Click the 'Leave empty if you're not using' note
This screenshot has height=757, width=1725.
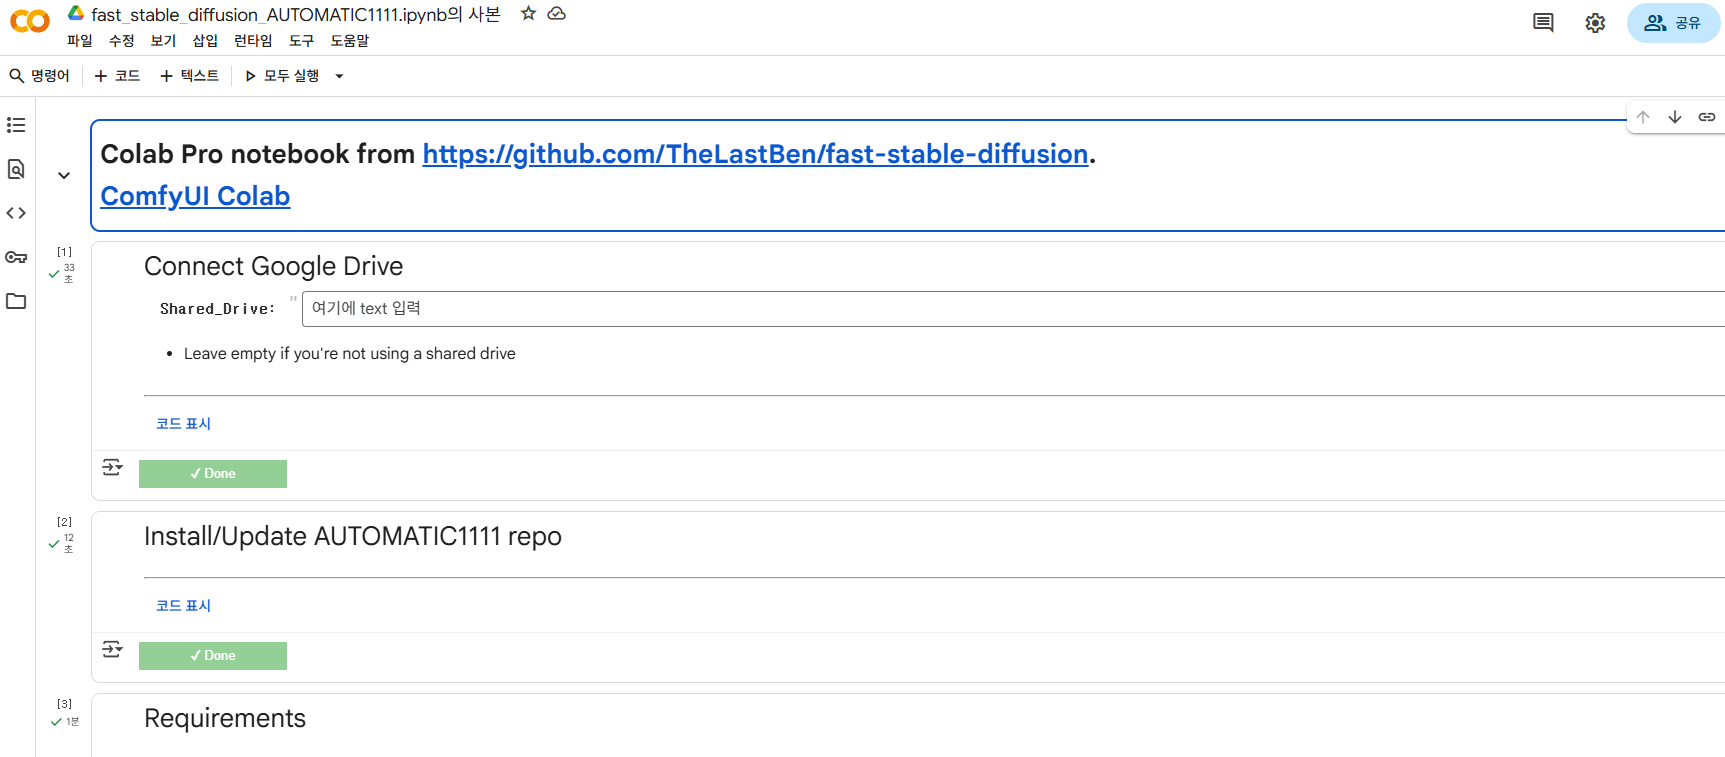[350, 354]
